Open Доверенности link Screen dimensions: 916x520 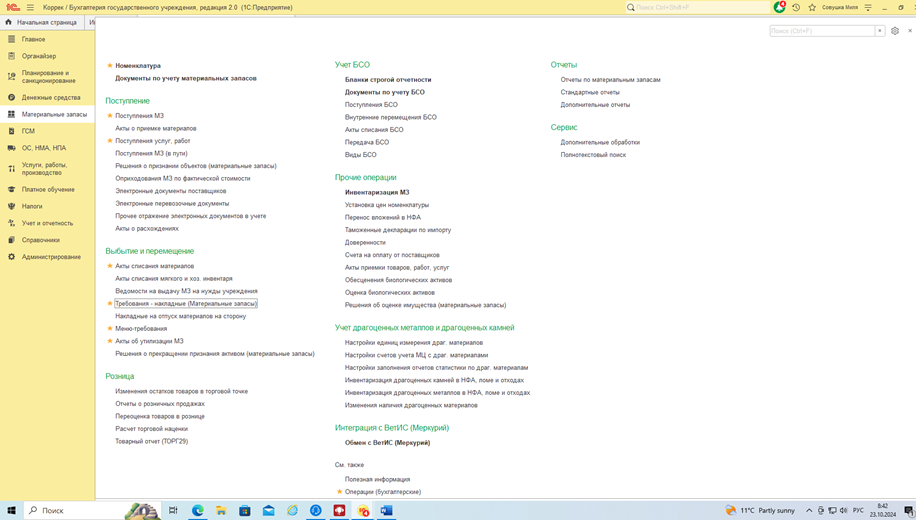pyautogui.click(x=365, y=242)
